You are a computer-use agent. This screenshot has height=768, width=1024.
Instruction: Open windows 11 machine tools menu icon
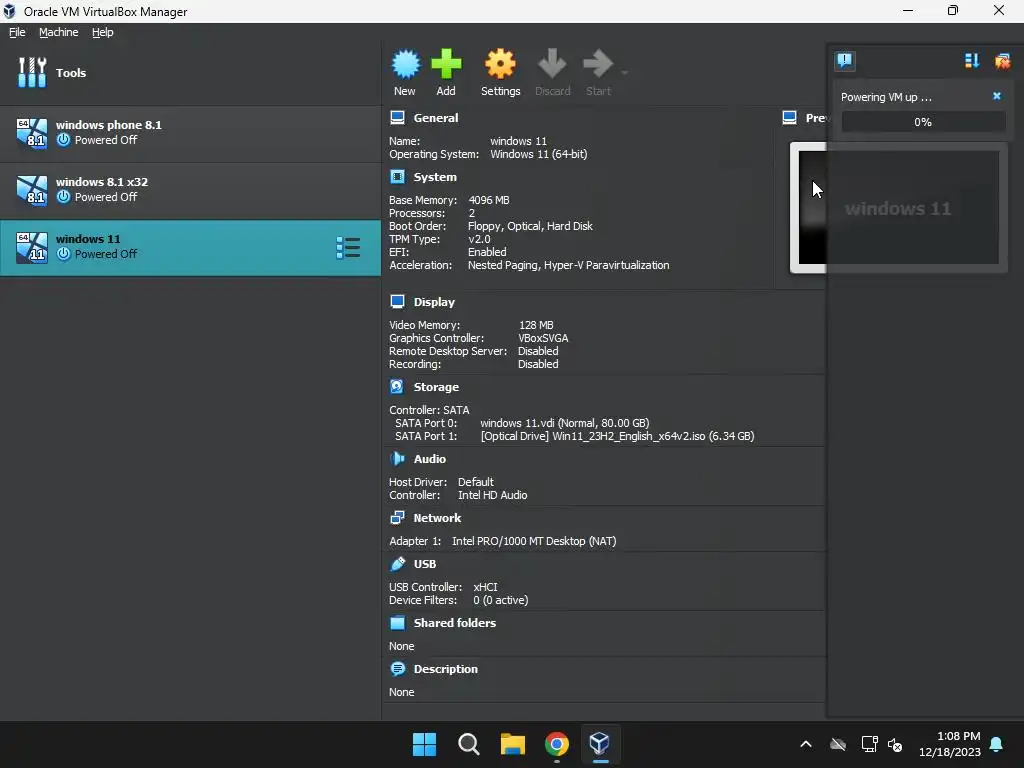348,248
